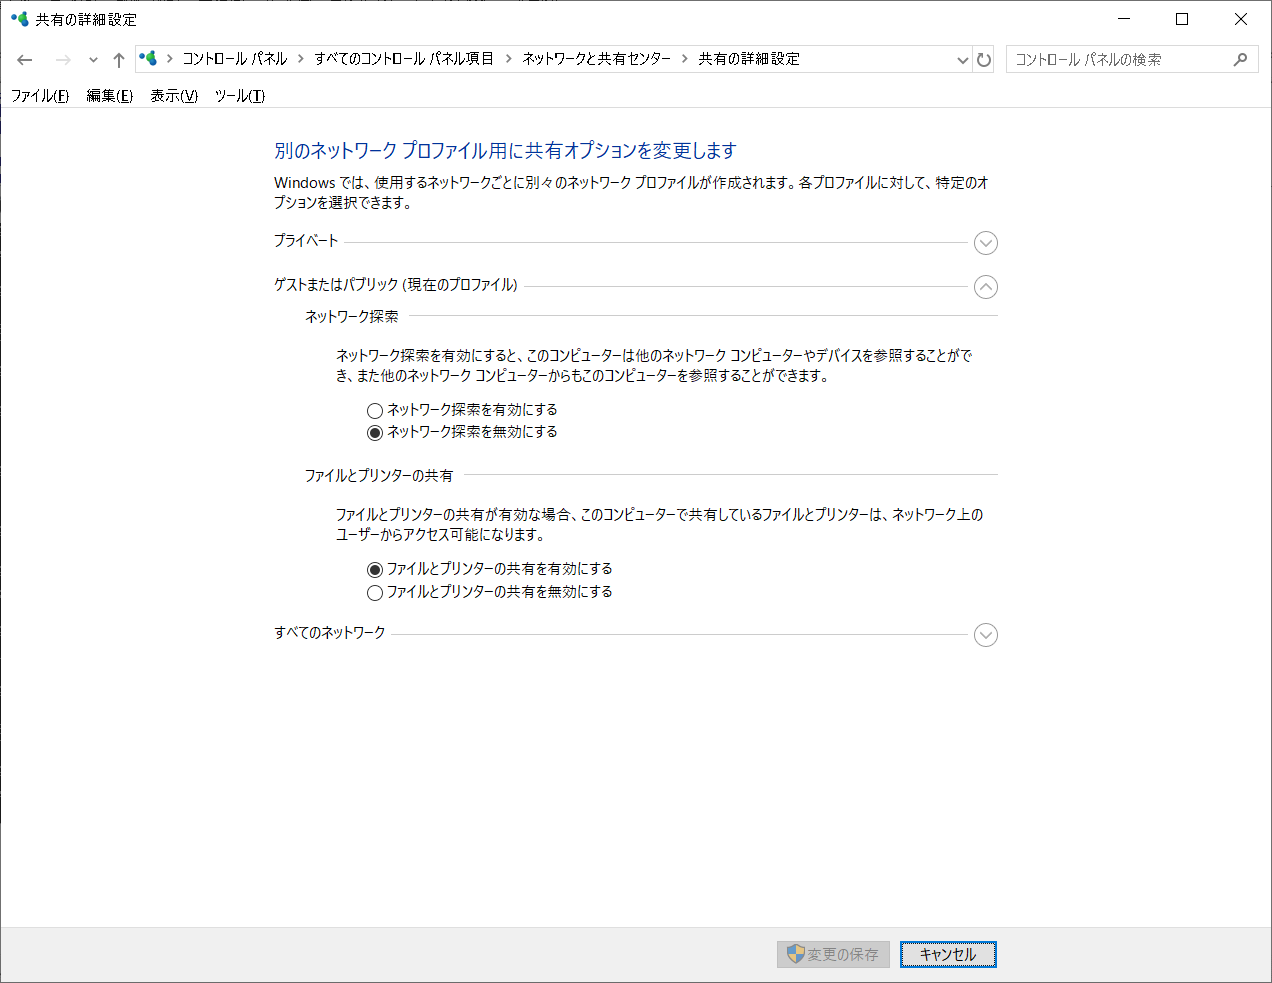This screenshot has width=1272, height=983.
Task: Click the search magnifier icon
Action: 1240,59
